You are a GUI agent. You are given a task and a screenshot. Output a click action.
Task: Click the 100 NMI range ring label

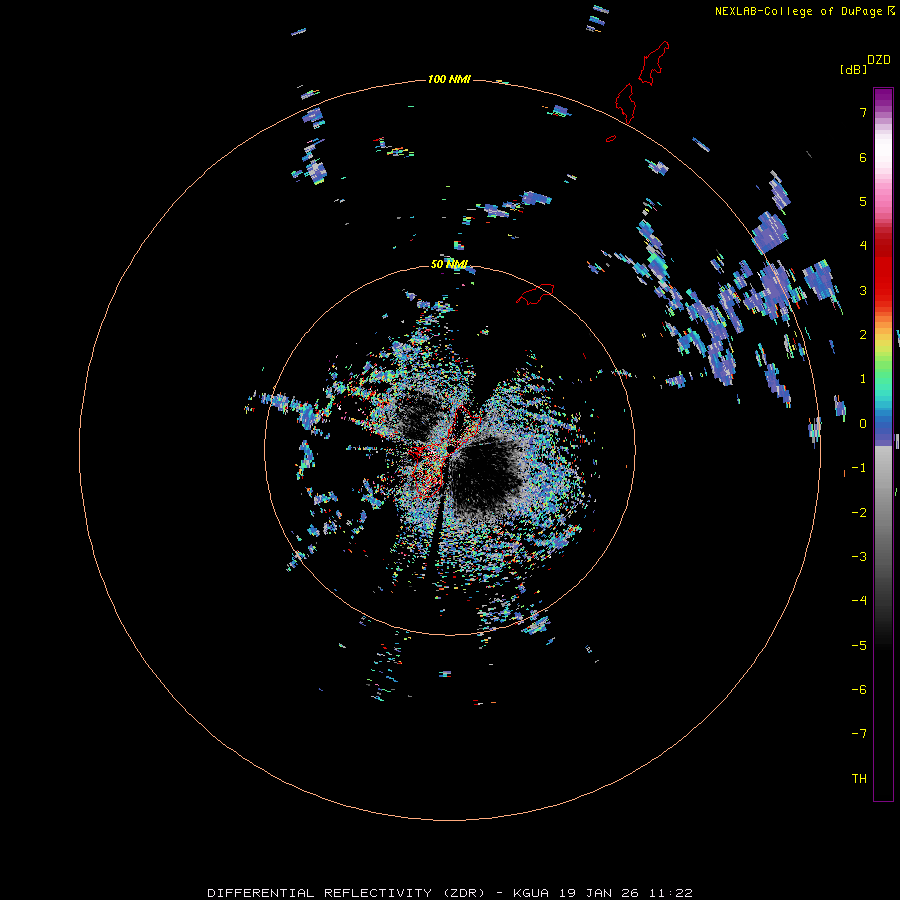[x=449, y=79]
